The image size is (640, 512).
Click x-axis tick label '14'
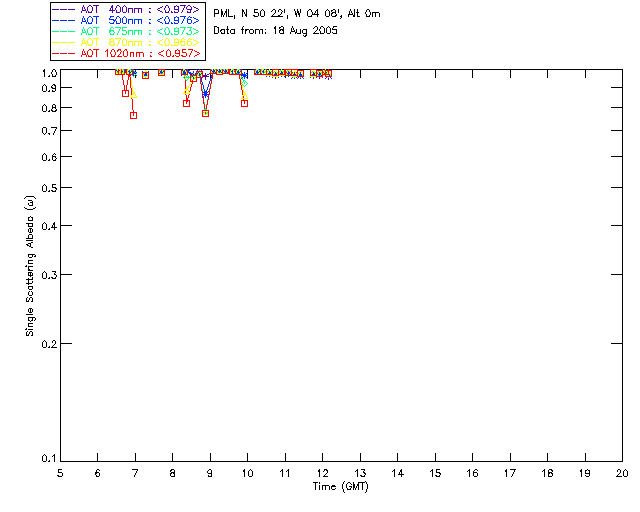click(398, 473)
